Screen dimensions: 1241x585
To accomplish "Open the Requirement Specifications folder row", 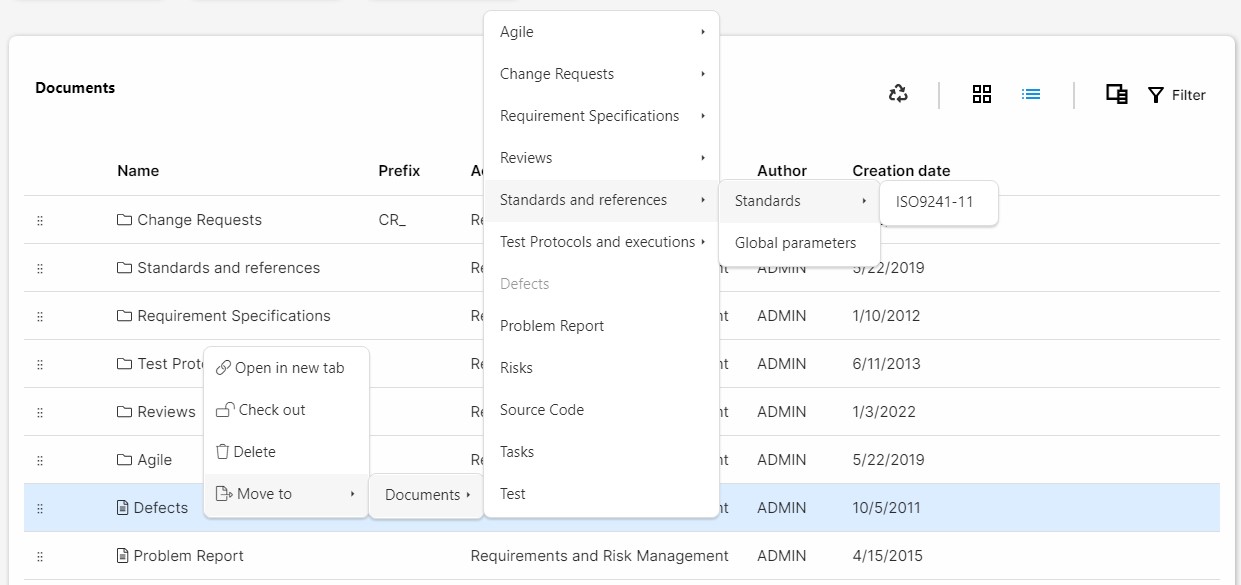I will point(233,316).
